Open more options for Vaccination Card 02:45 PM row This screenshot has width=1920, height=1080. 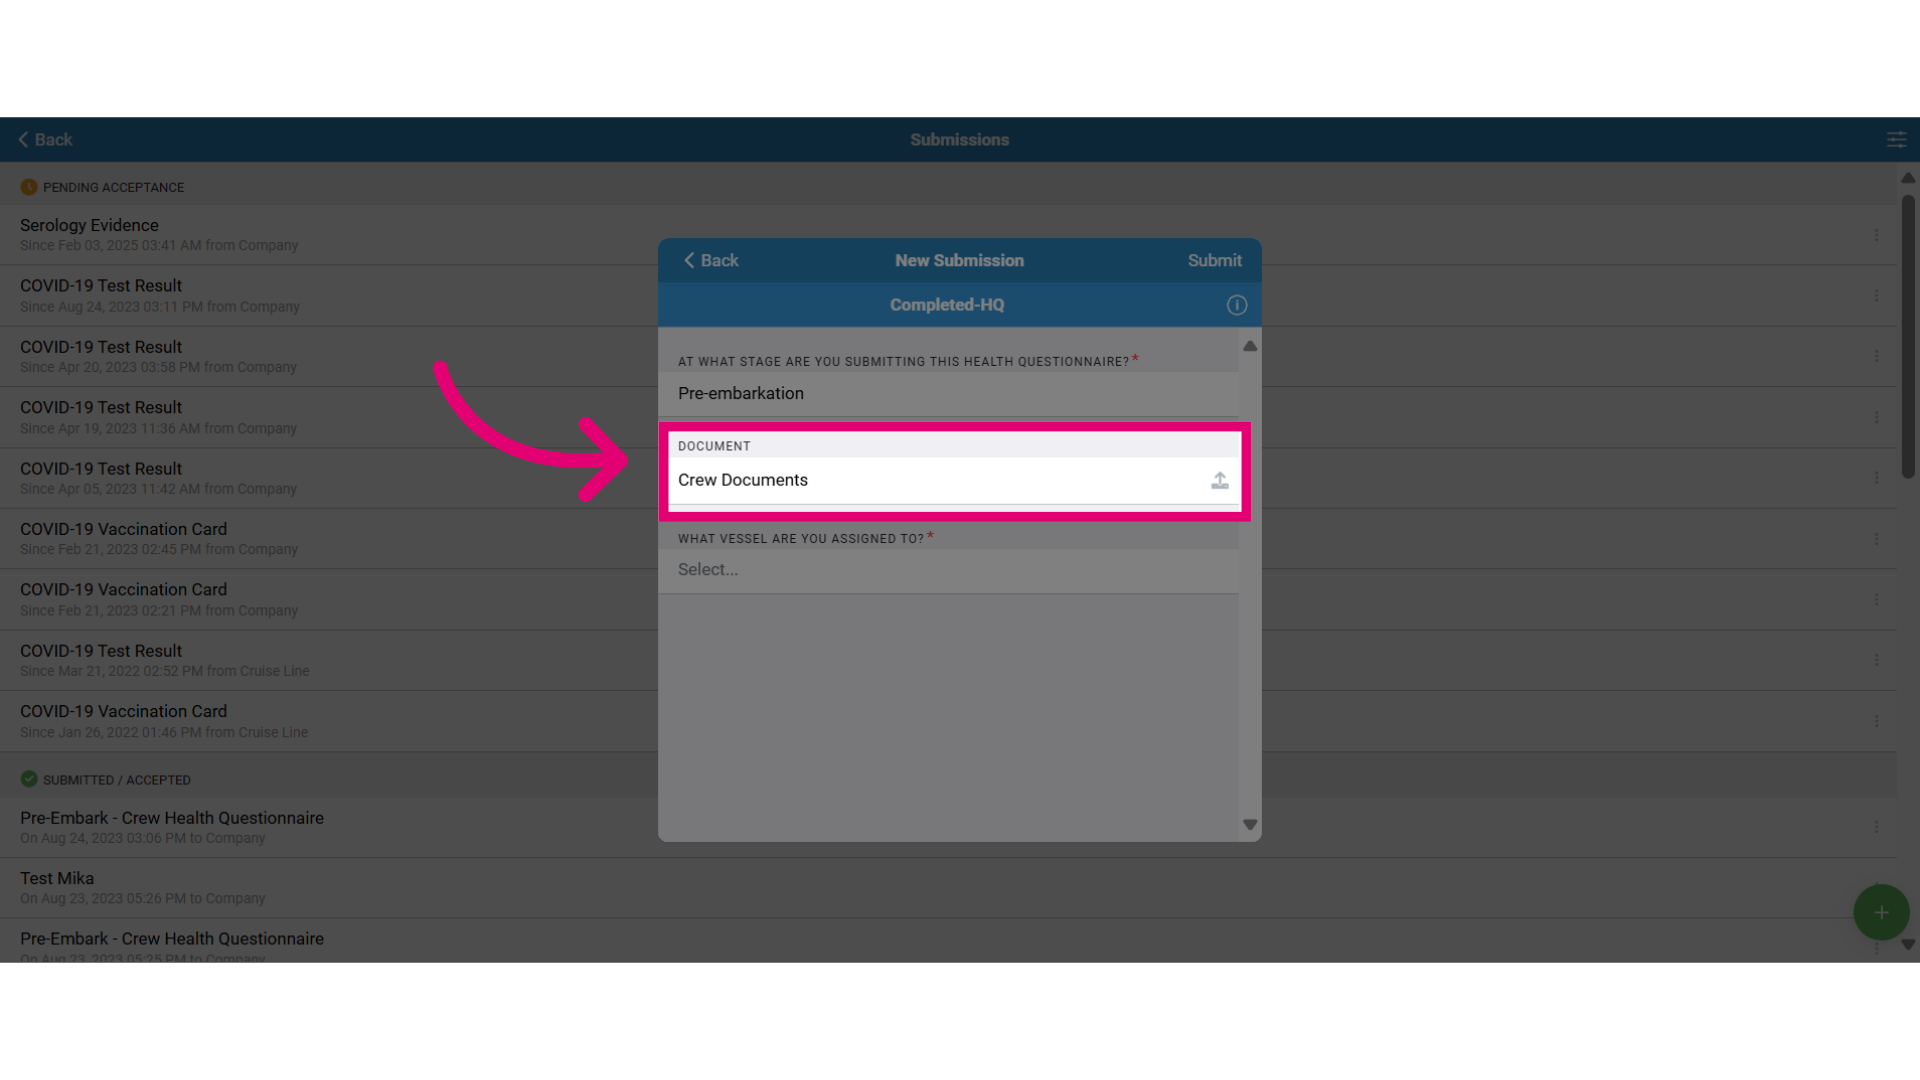tap(1876, 539)
